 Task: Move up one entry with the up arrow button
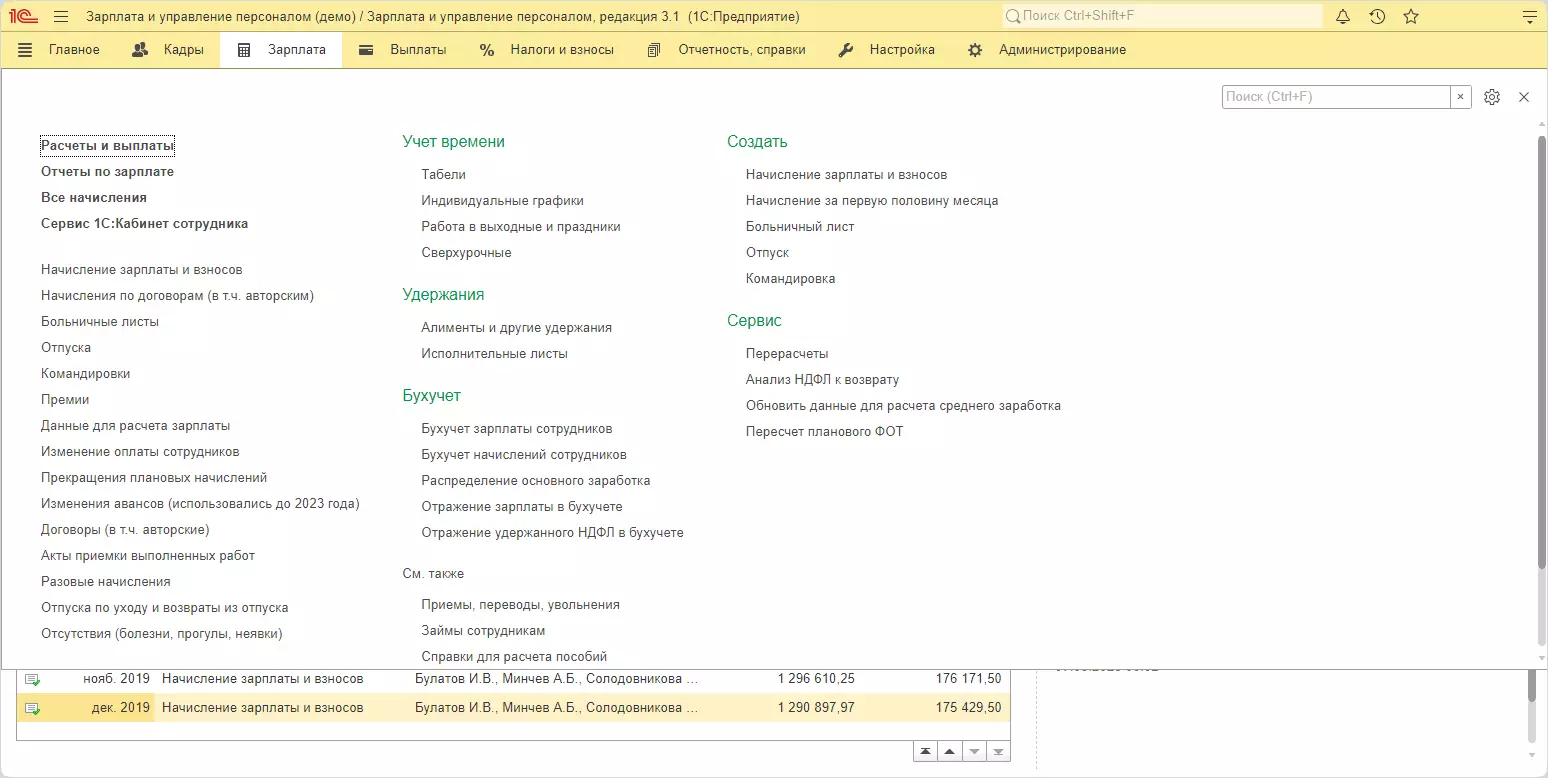[950, 752]
